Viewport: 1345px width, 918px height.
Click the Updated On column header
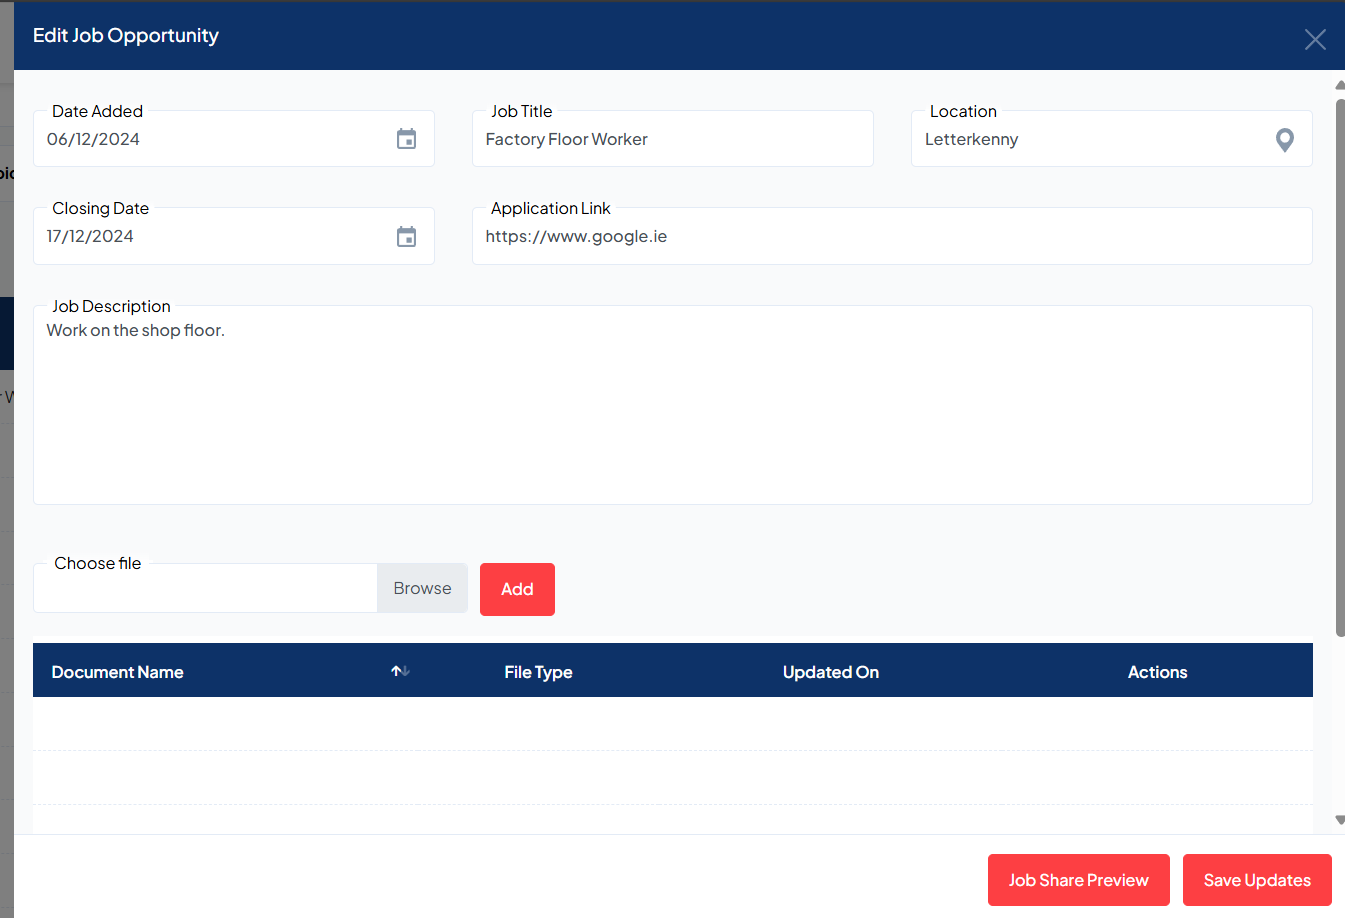[831, 672]
